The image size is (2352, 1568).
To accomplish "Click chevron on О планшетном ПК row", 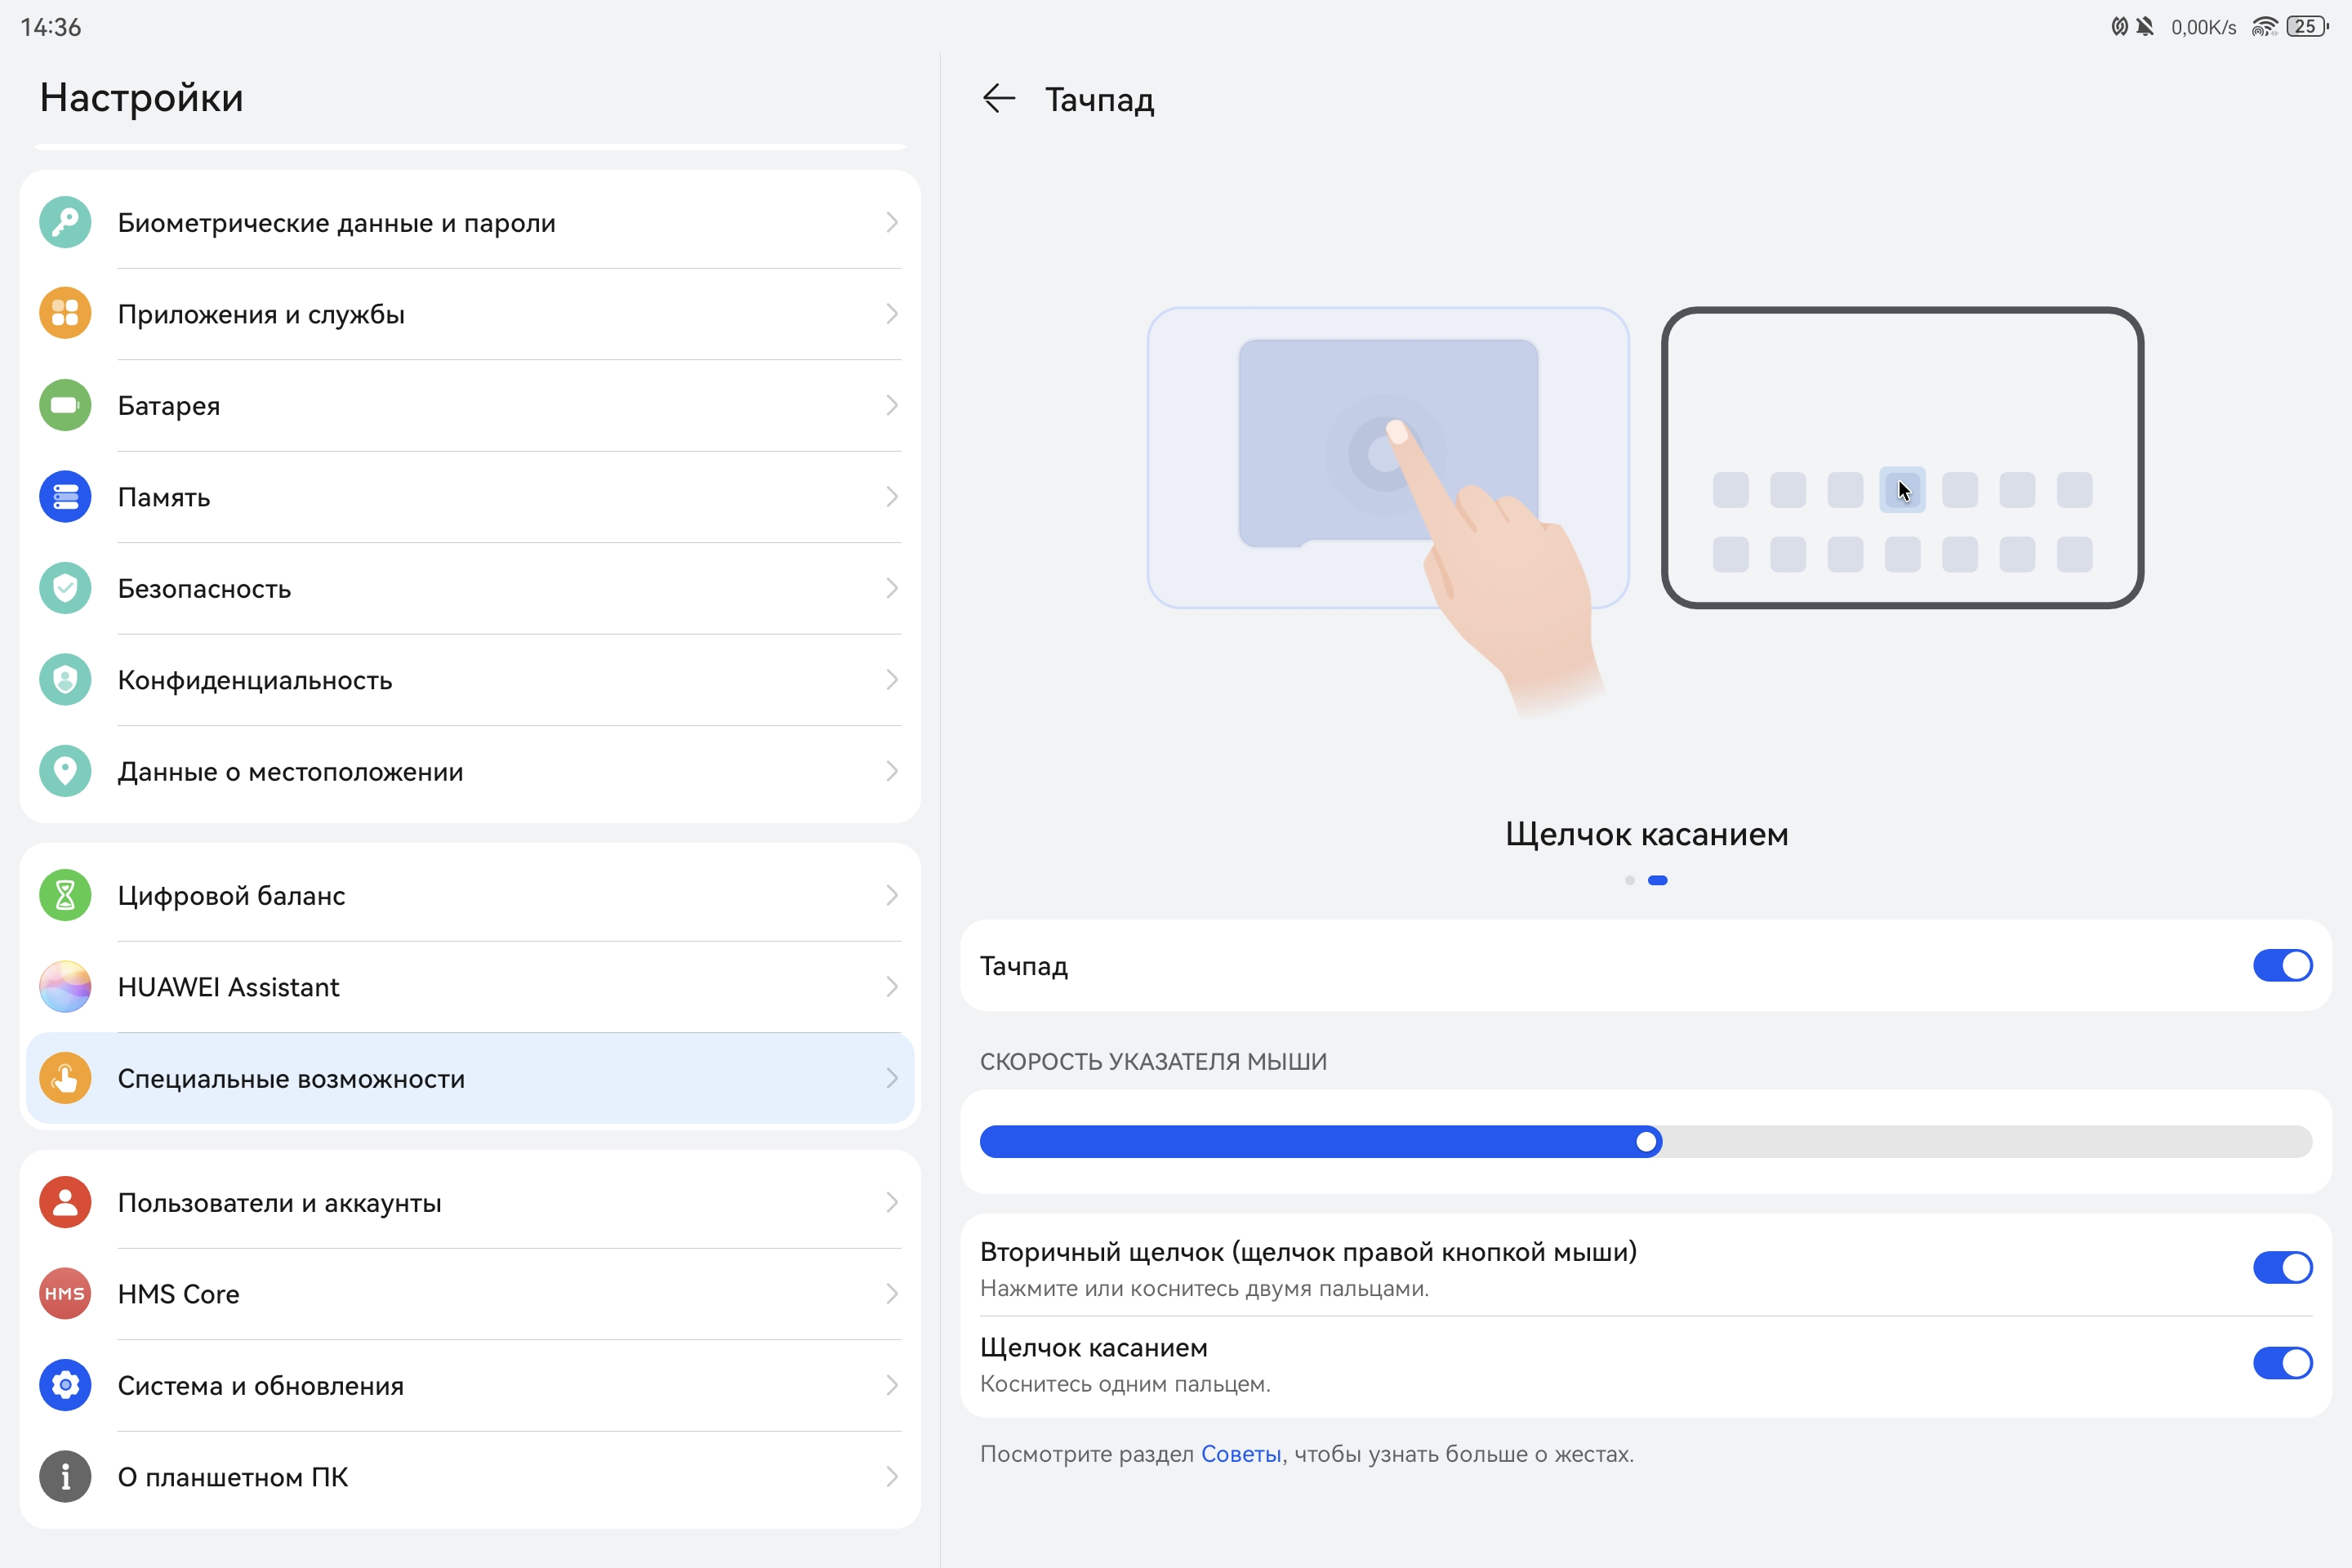I will click(x=891, y=1477).
